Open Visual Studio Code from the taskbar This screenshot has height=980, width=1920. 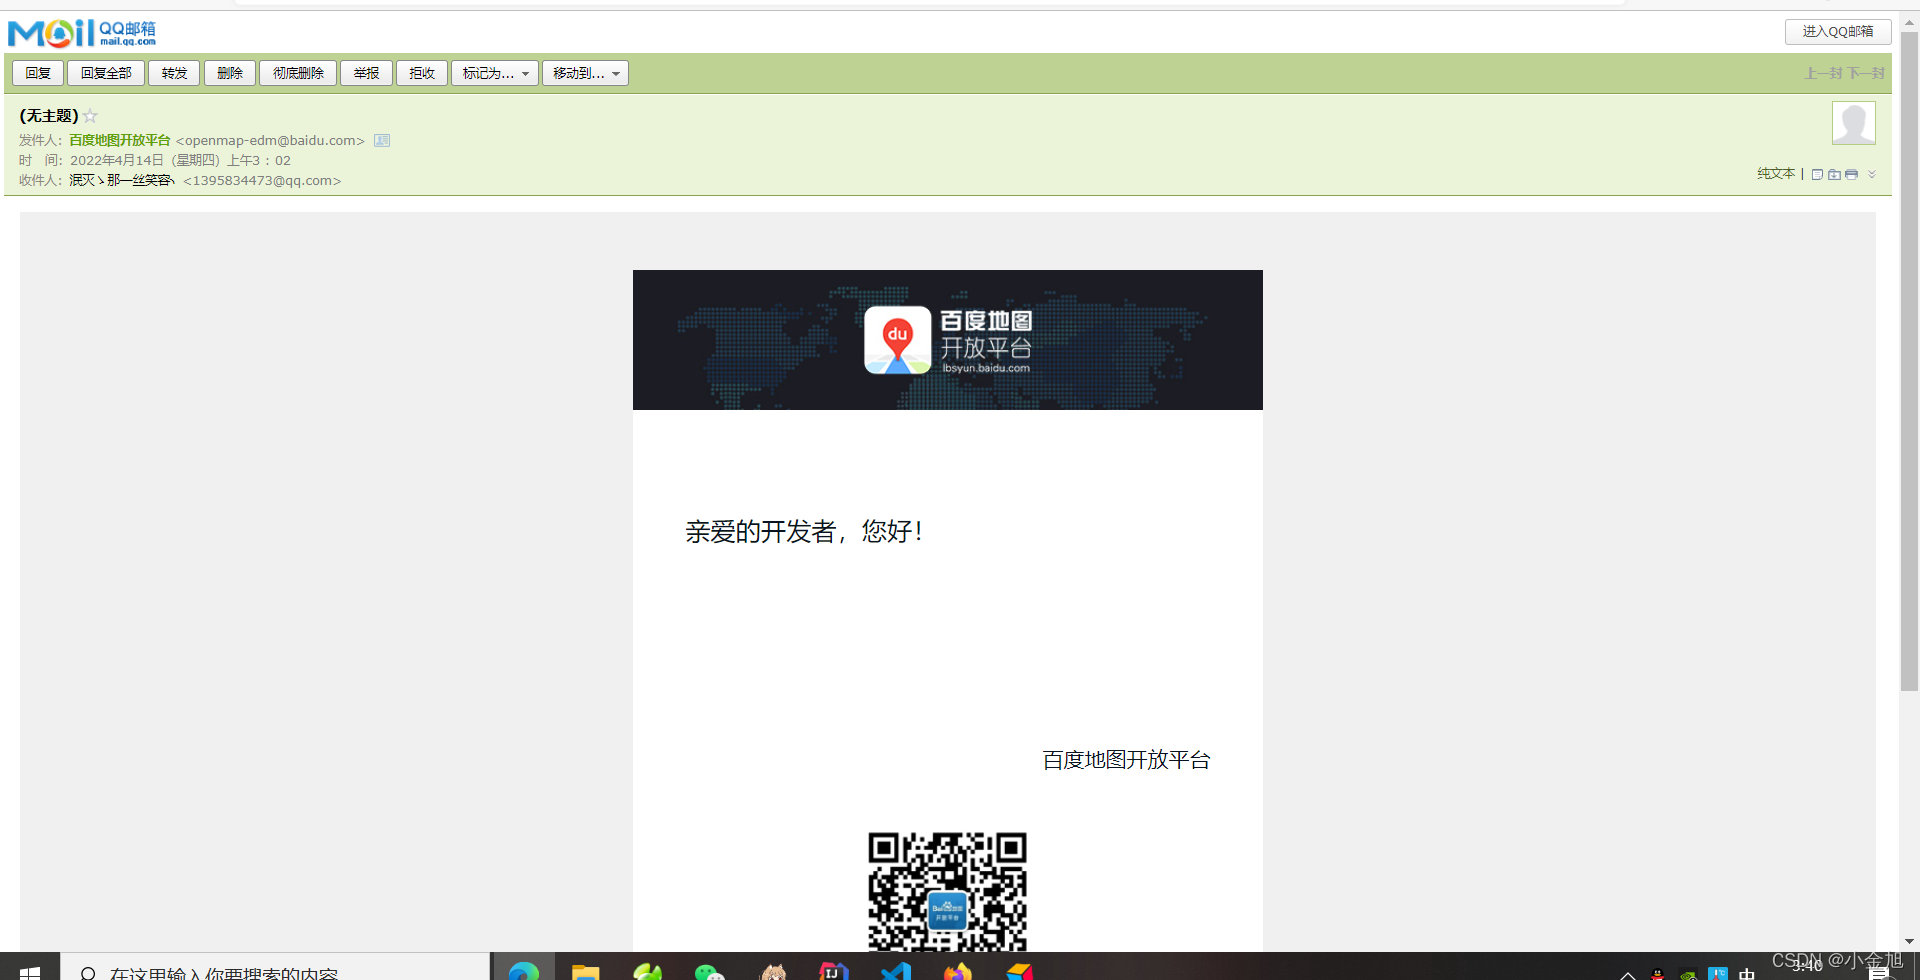tap(895, 970)
